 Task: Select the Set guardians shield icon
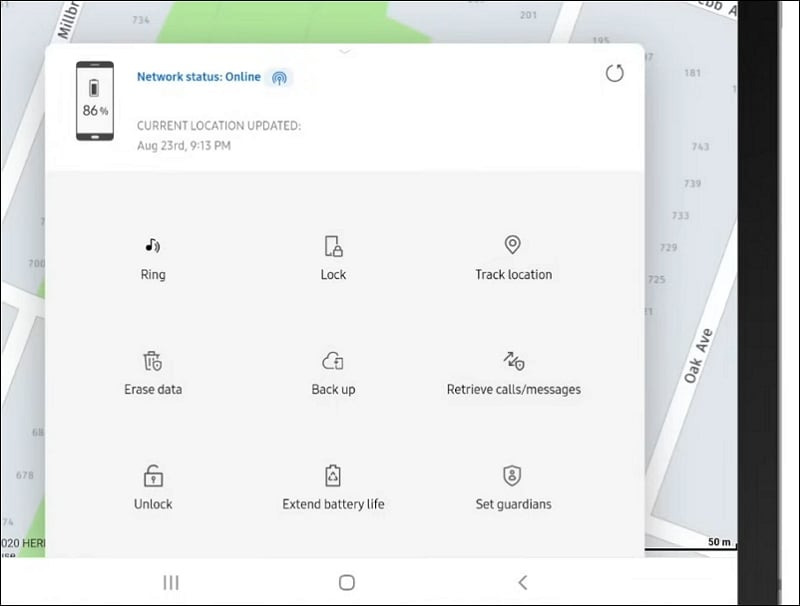pyautogui.click(x=513, y=474)
